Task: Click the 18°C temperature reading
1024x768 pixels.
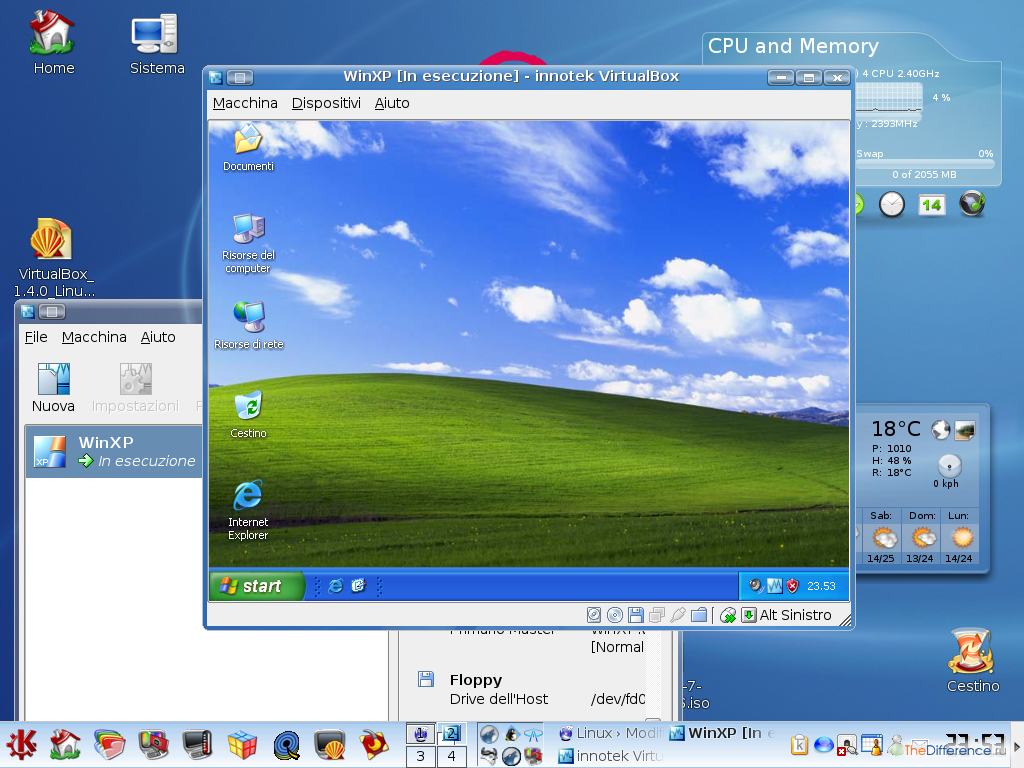Action: (896, 428)
